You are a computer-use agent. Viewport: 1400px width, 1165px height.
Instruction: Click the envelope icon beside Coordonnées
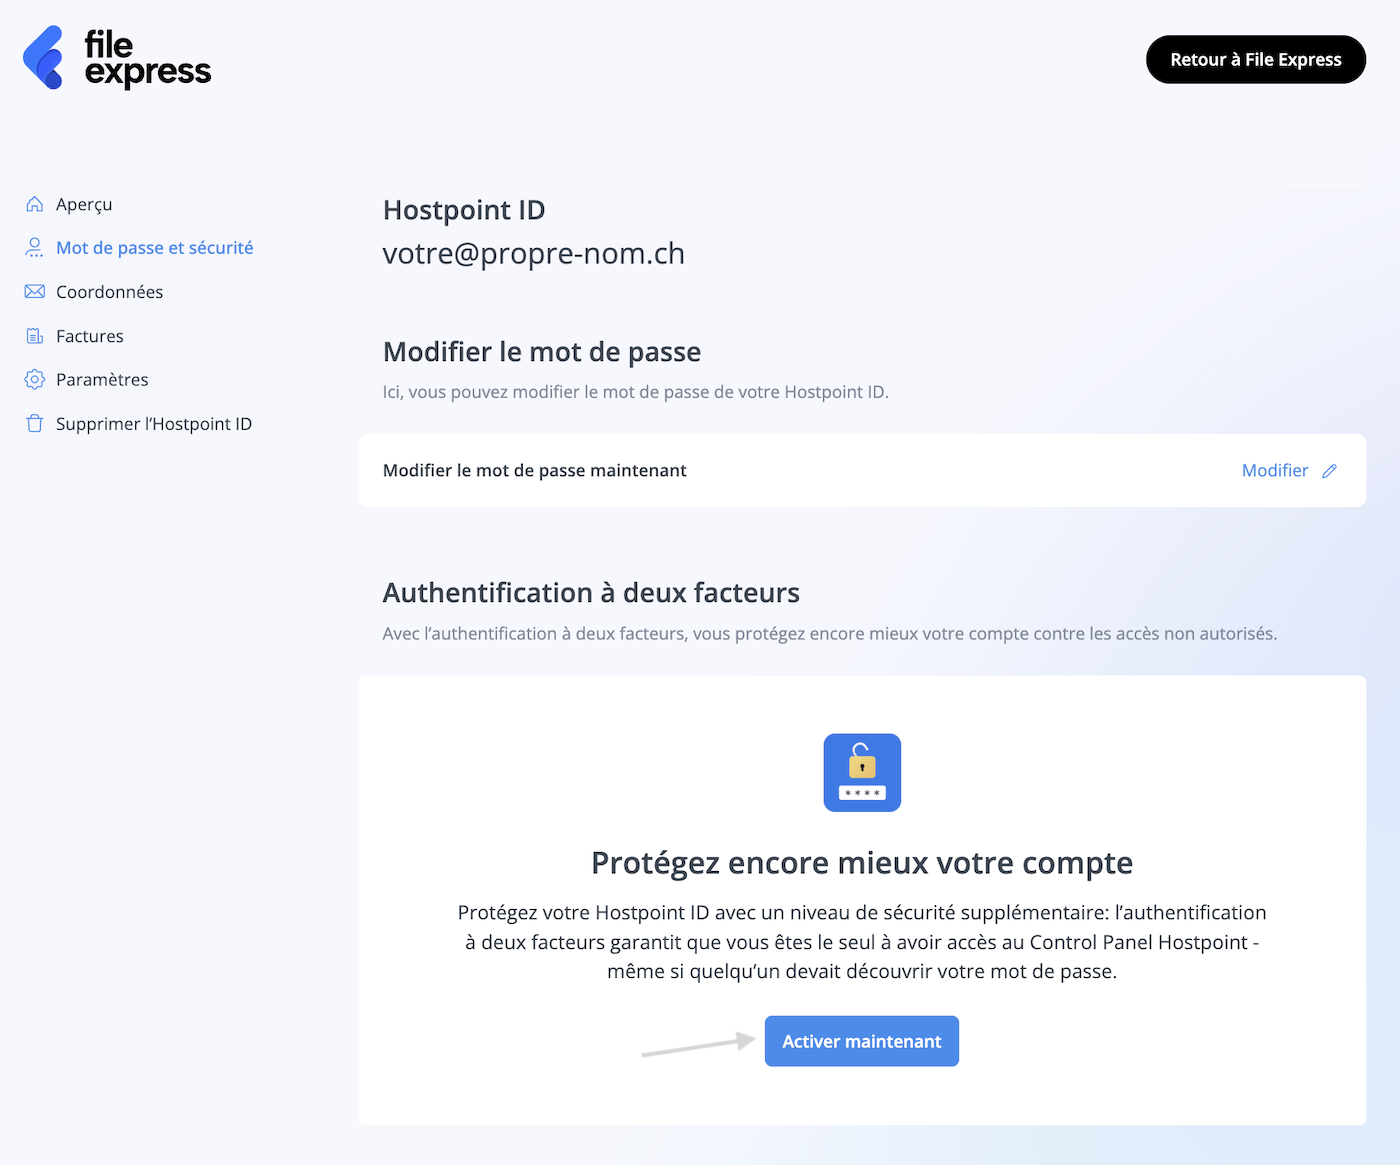[x=35, y=292]
